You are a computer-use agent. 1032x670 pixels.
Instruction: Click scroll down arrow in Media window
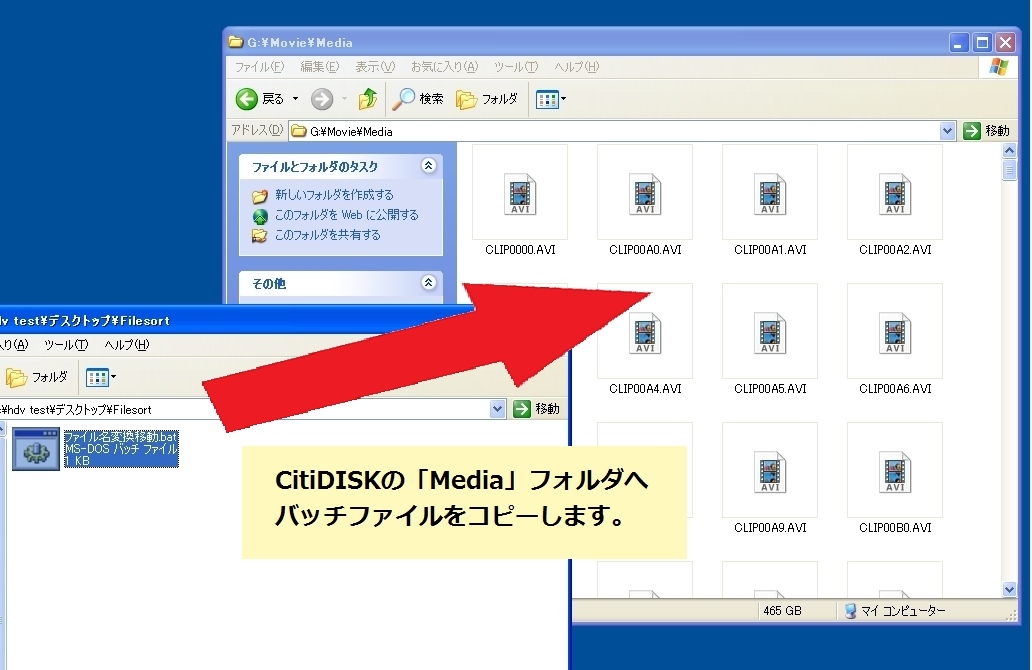coord(1009,590)
